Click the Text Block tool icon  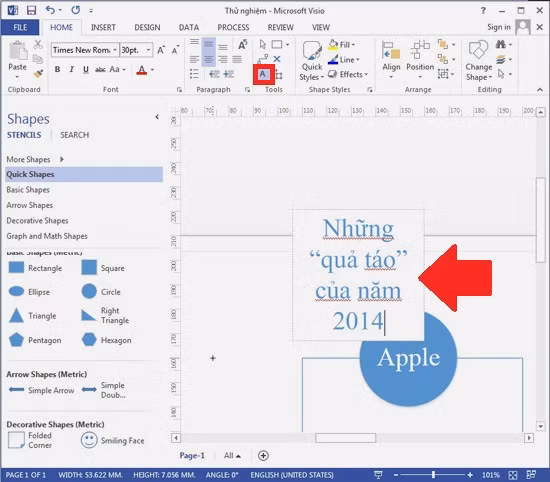point(279,74)
